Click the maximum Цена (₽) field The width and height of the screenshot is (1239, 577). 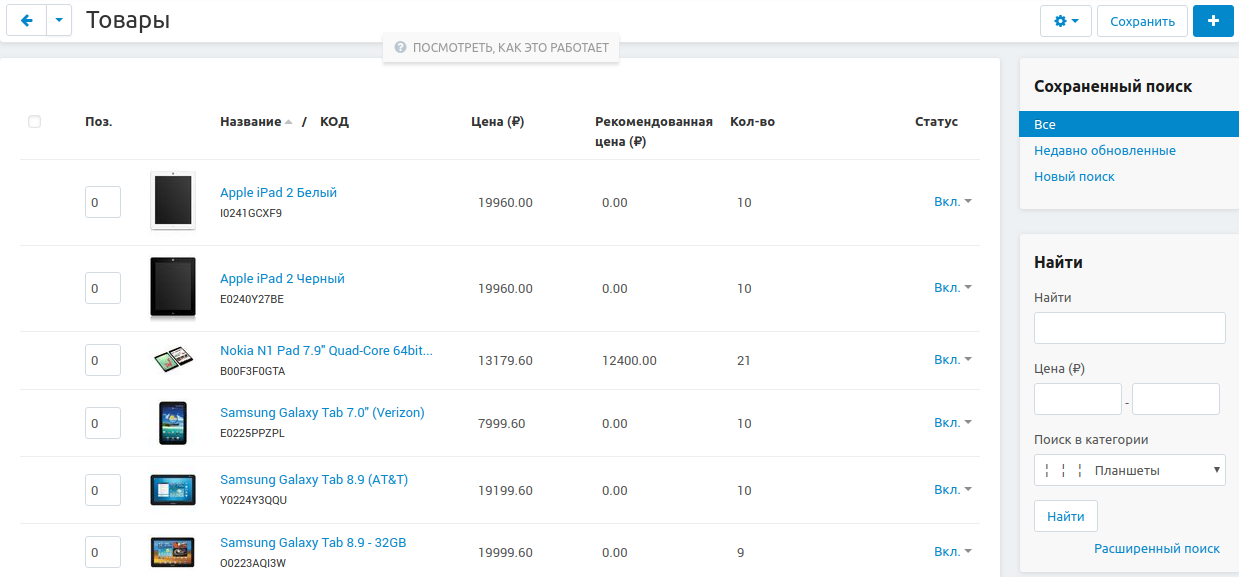tap(1176, 399)
